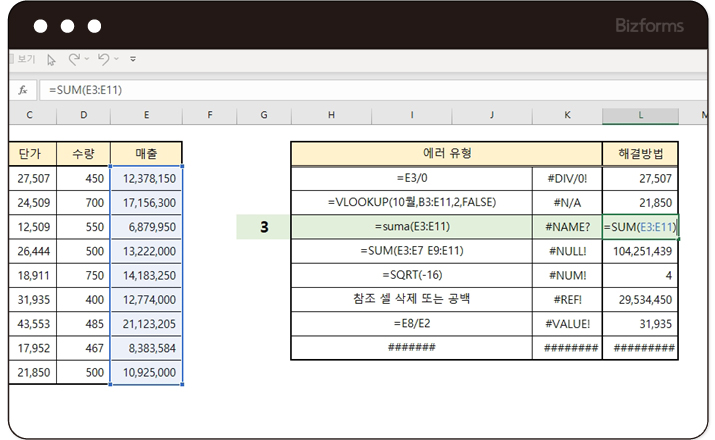Click the 해결방법 header cell
Image resolution: width=715 pixels, height=440 pixels.
(640, 154)
